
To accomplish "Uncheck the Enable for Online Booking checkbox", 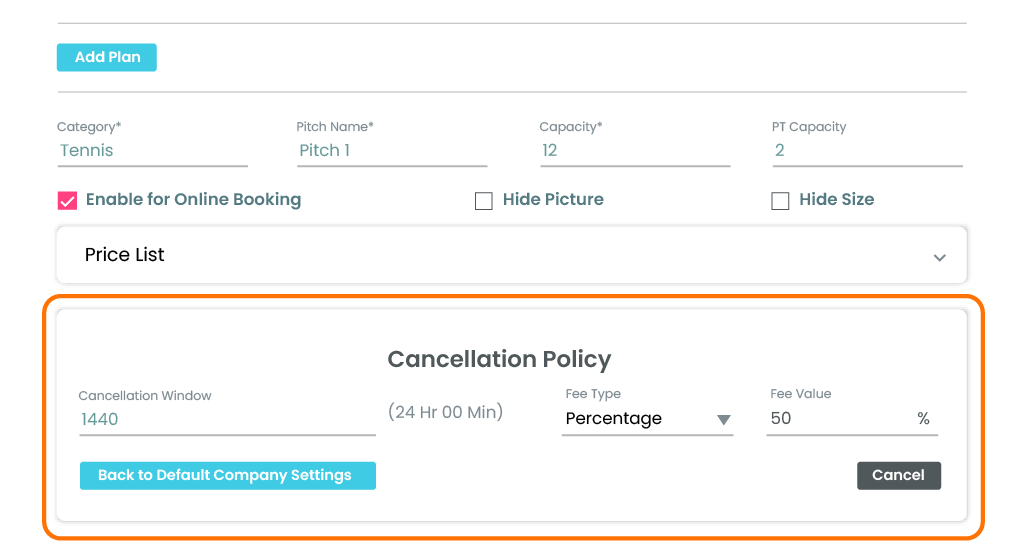I will tap(67, 201).
